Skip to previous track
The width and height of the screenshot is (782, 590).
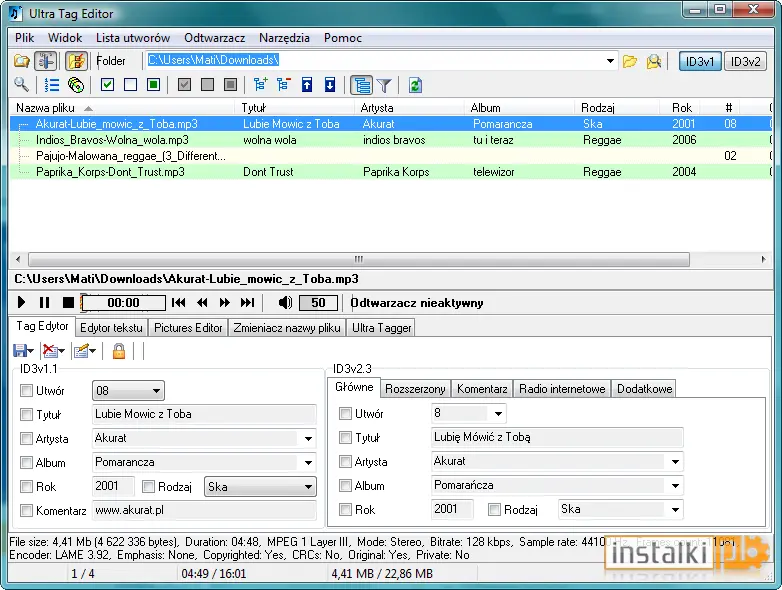coord(179,303)
